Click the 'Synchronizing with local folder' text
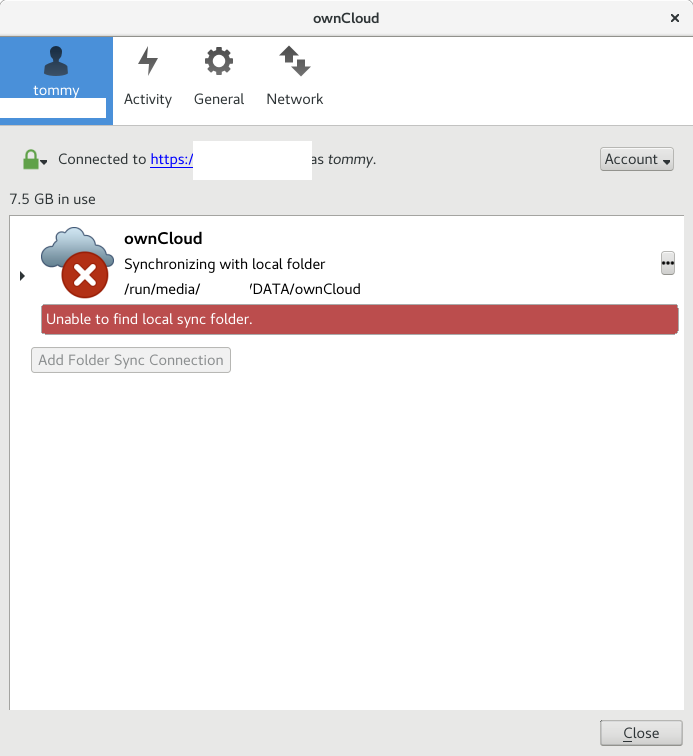Image resolution: width=693 pixels, height=756 pixels. point(225,264)
